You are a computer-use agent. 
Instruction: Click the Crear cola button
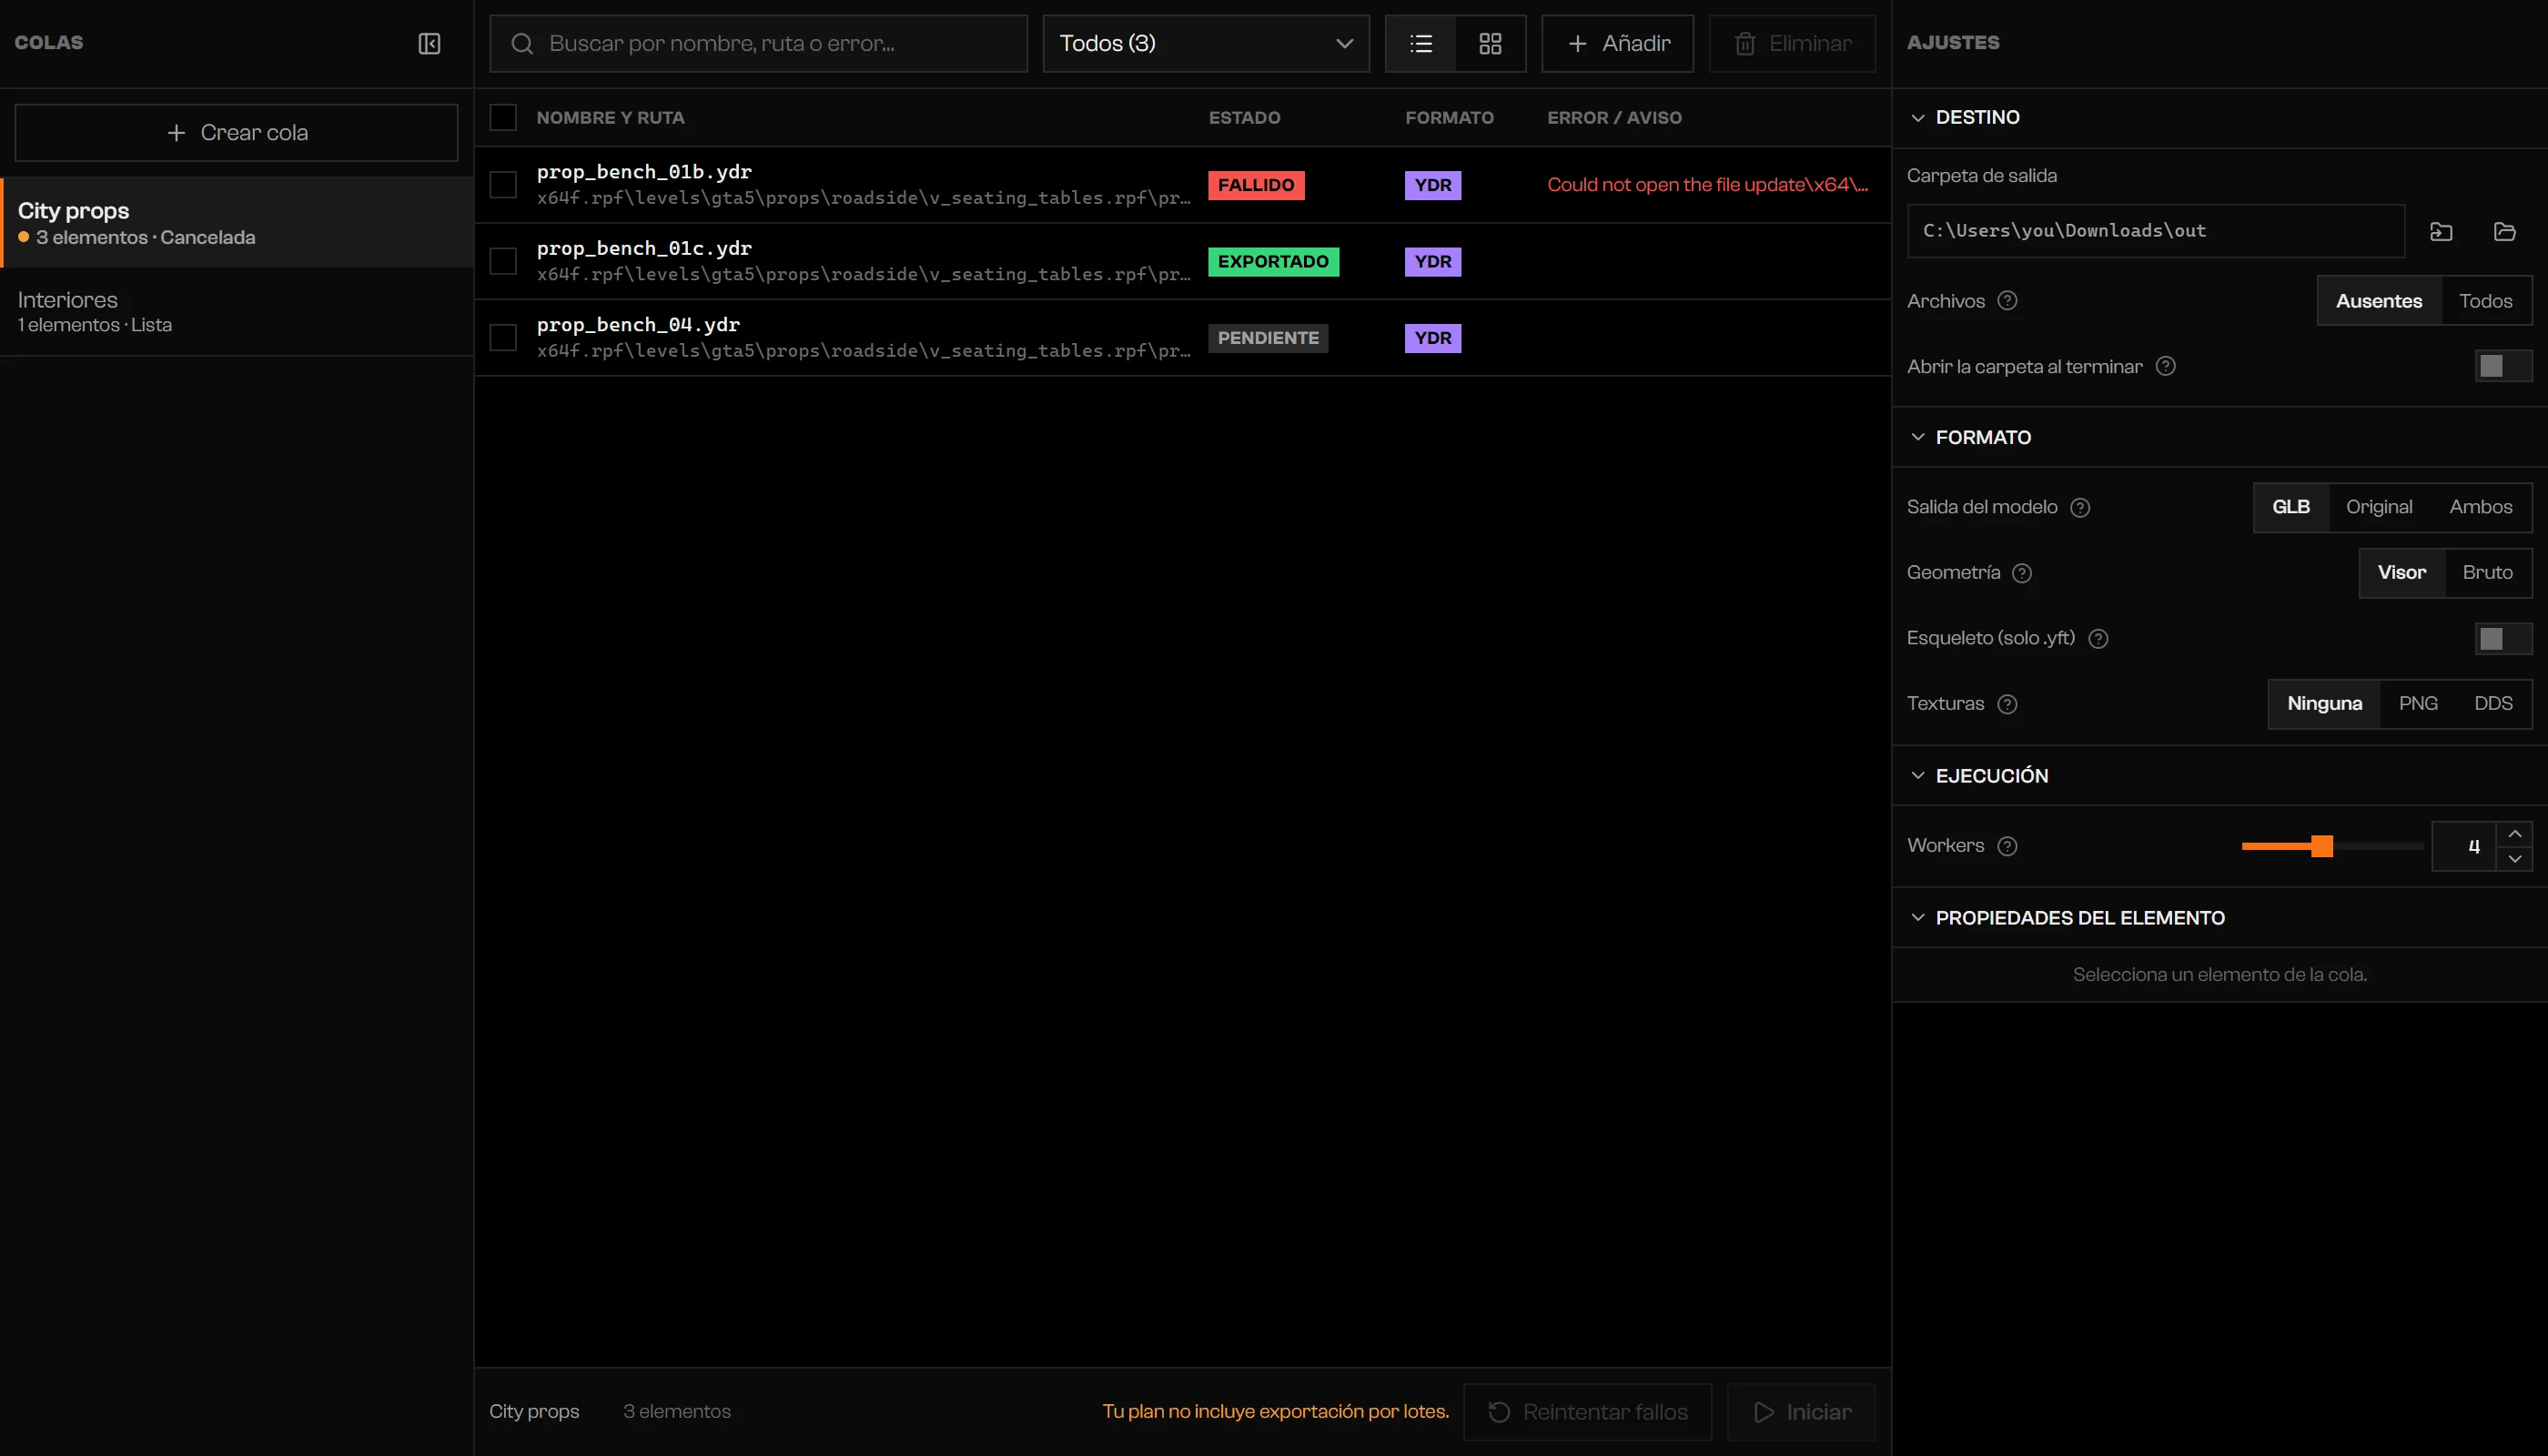click(237, 133)
